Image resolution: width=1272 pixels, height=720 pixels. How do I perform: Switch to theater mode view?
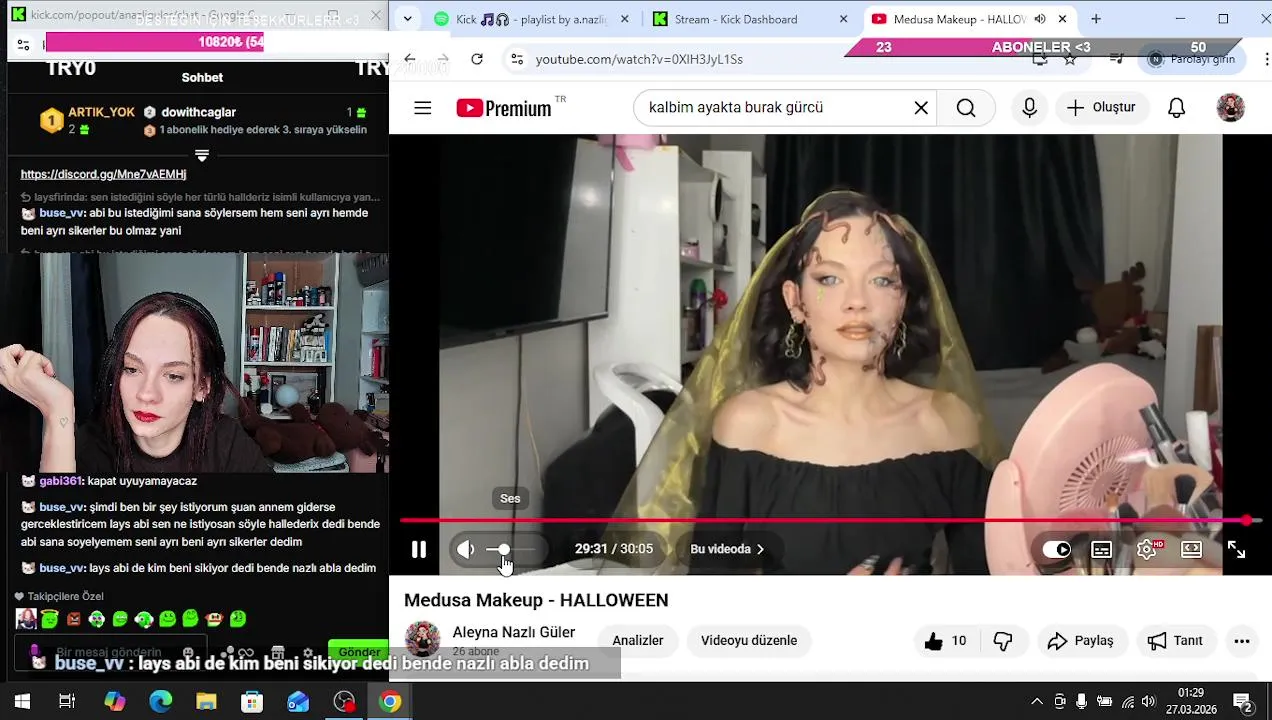pyautogui.click(x=1191, y=549)
